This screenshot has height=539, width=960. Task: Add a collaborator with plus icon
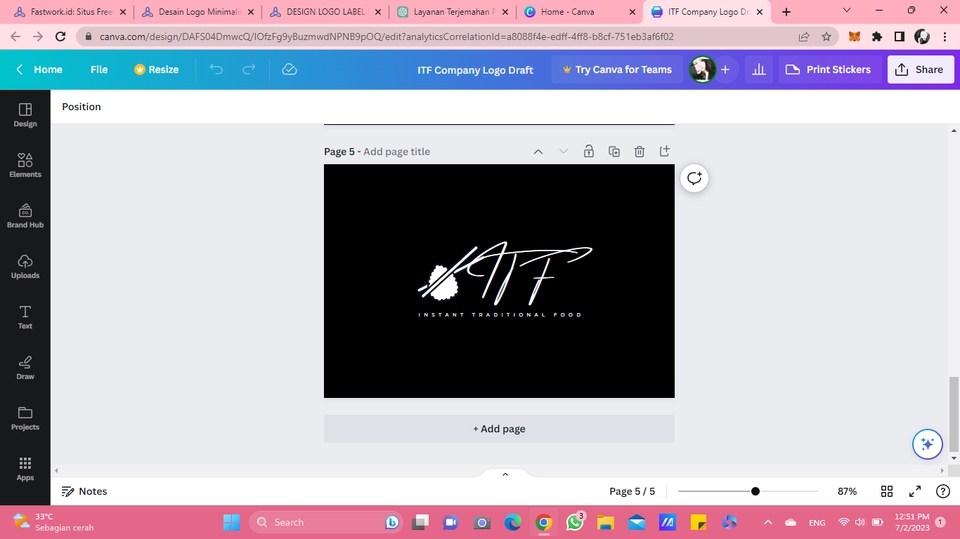click(x=725, y=69)
